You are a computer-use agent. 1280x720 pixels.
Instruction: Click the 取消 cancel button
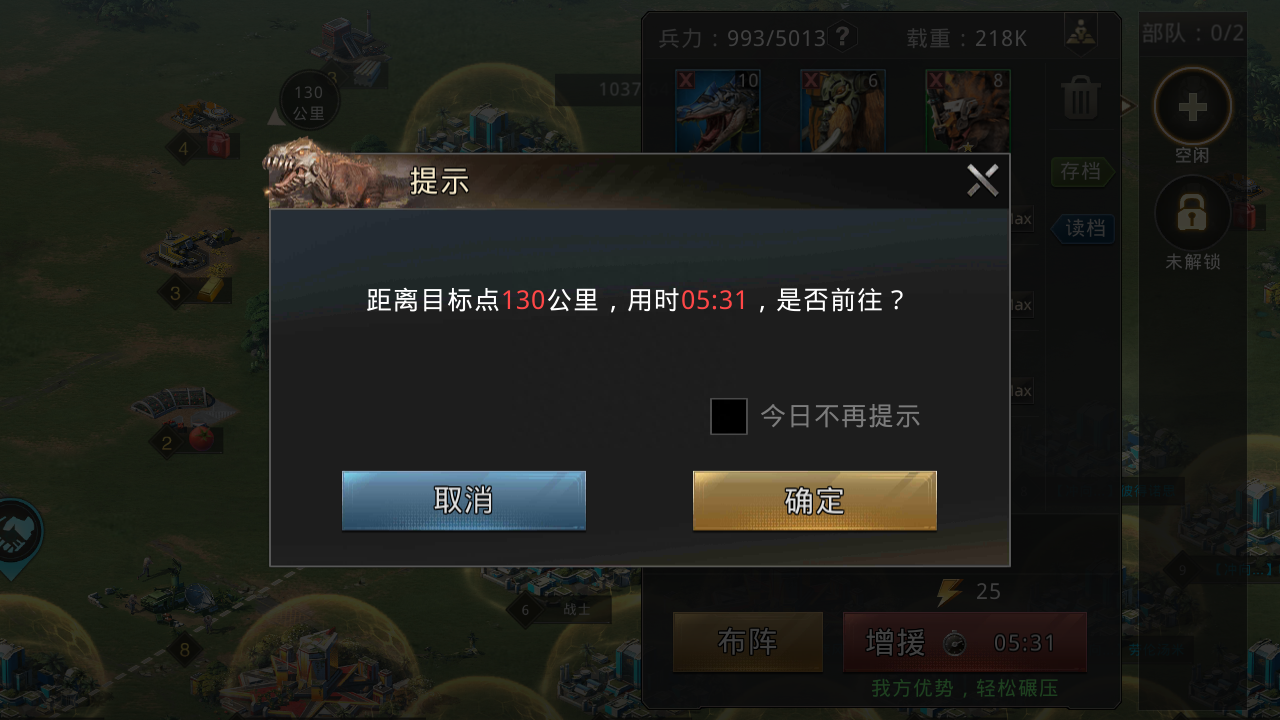pyautogui.click(x=464, y=500)
